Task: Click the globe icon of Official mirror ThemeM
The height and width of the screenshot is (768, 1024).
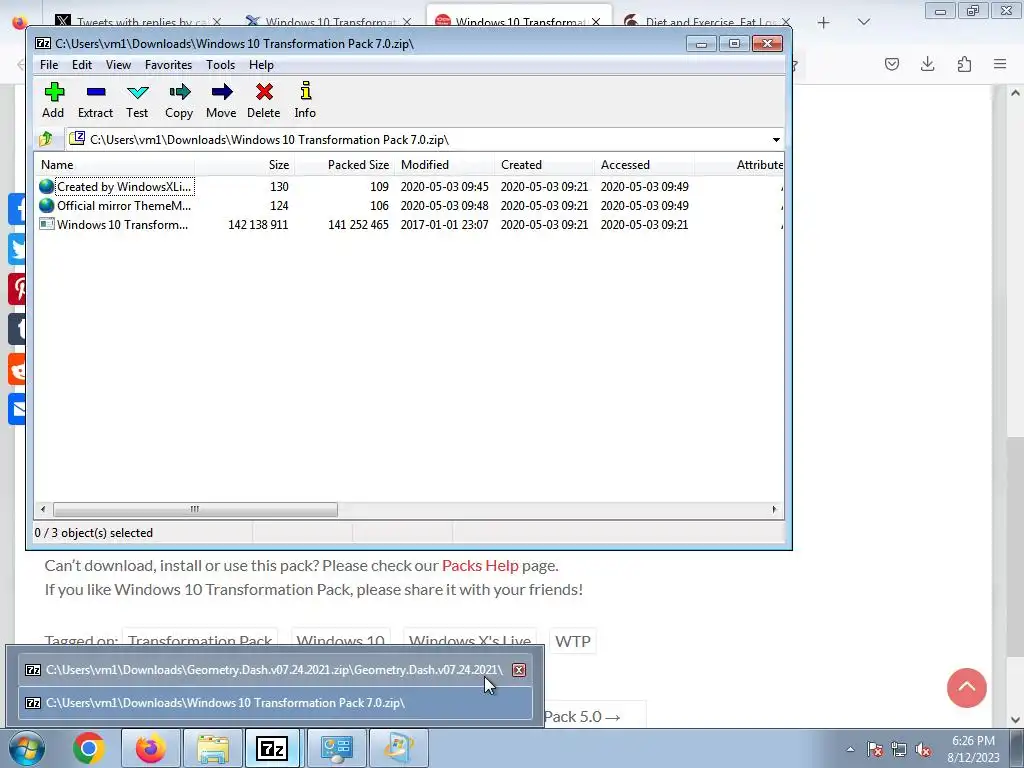Action: point(46,205)
